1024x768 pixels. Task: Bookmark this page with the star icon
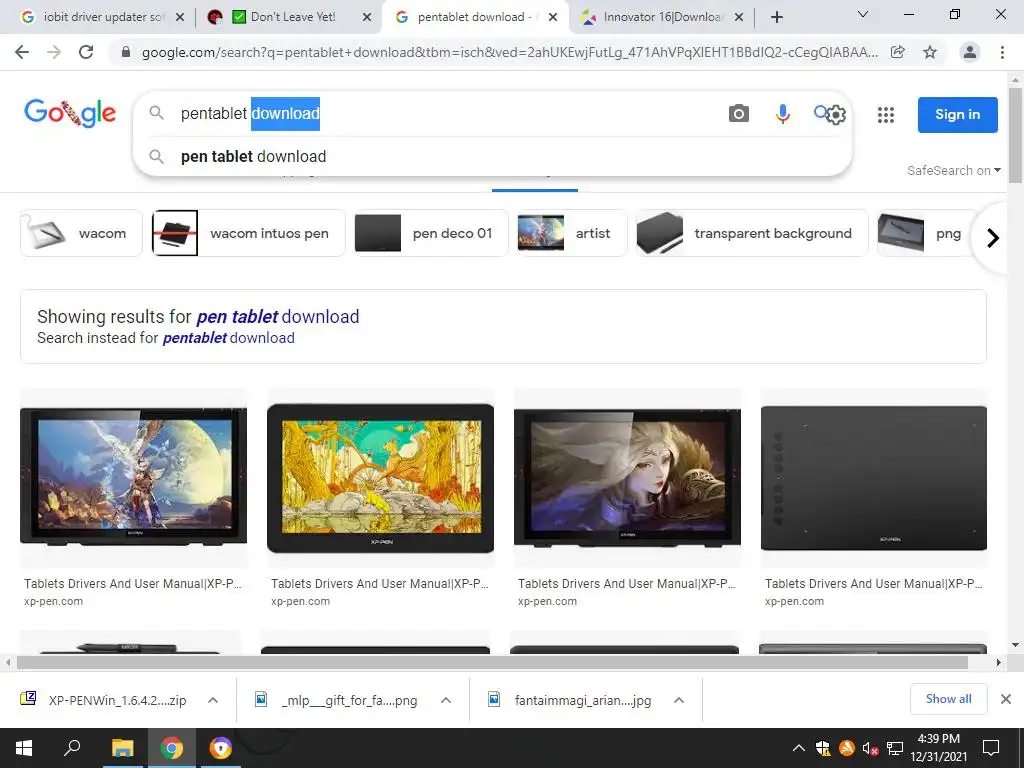pyautogui.click(x=930, y=52)
